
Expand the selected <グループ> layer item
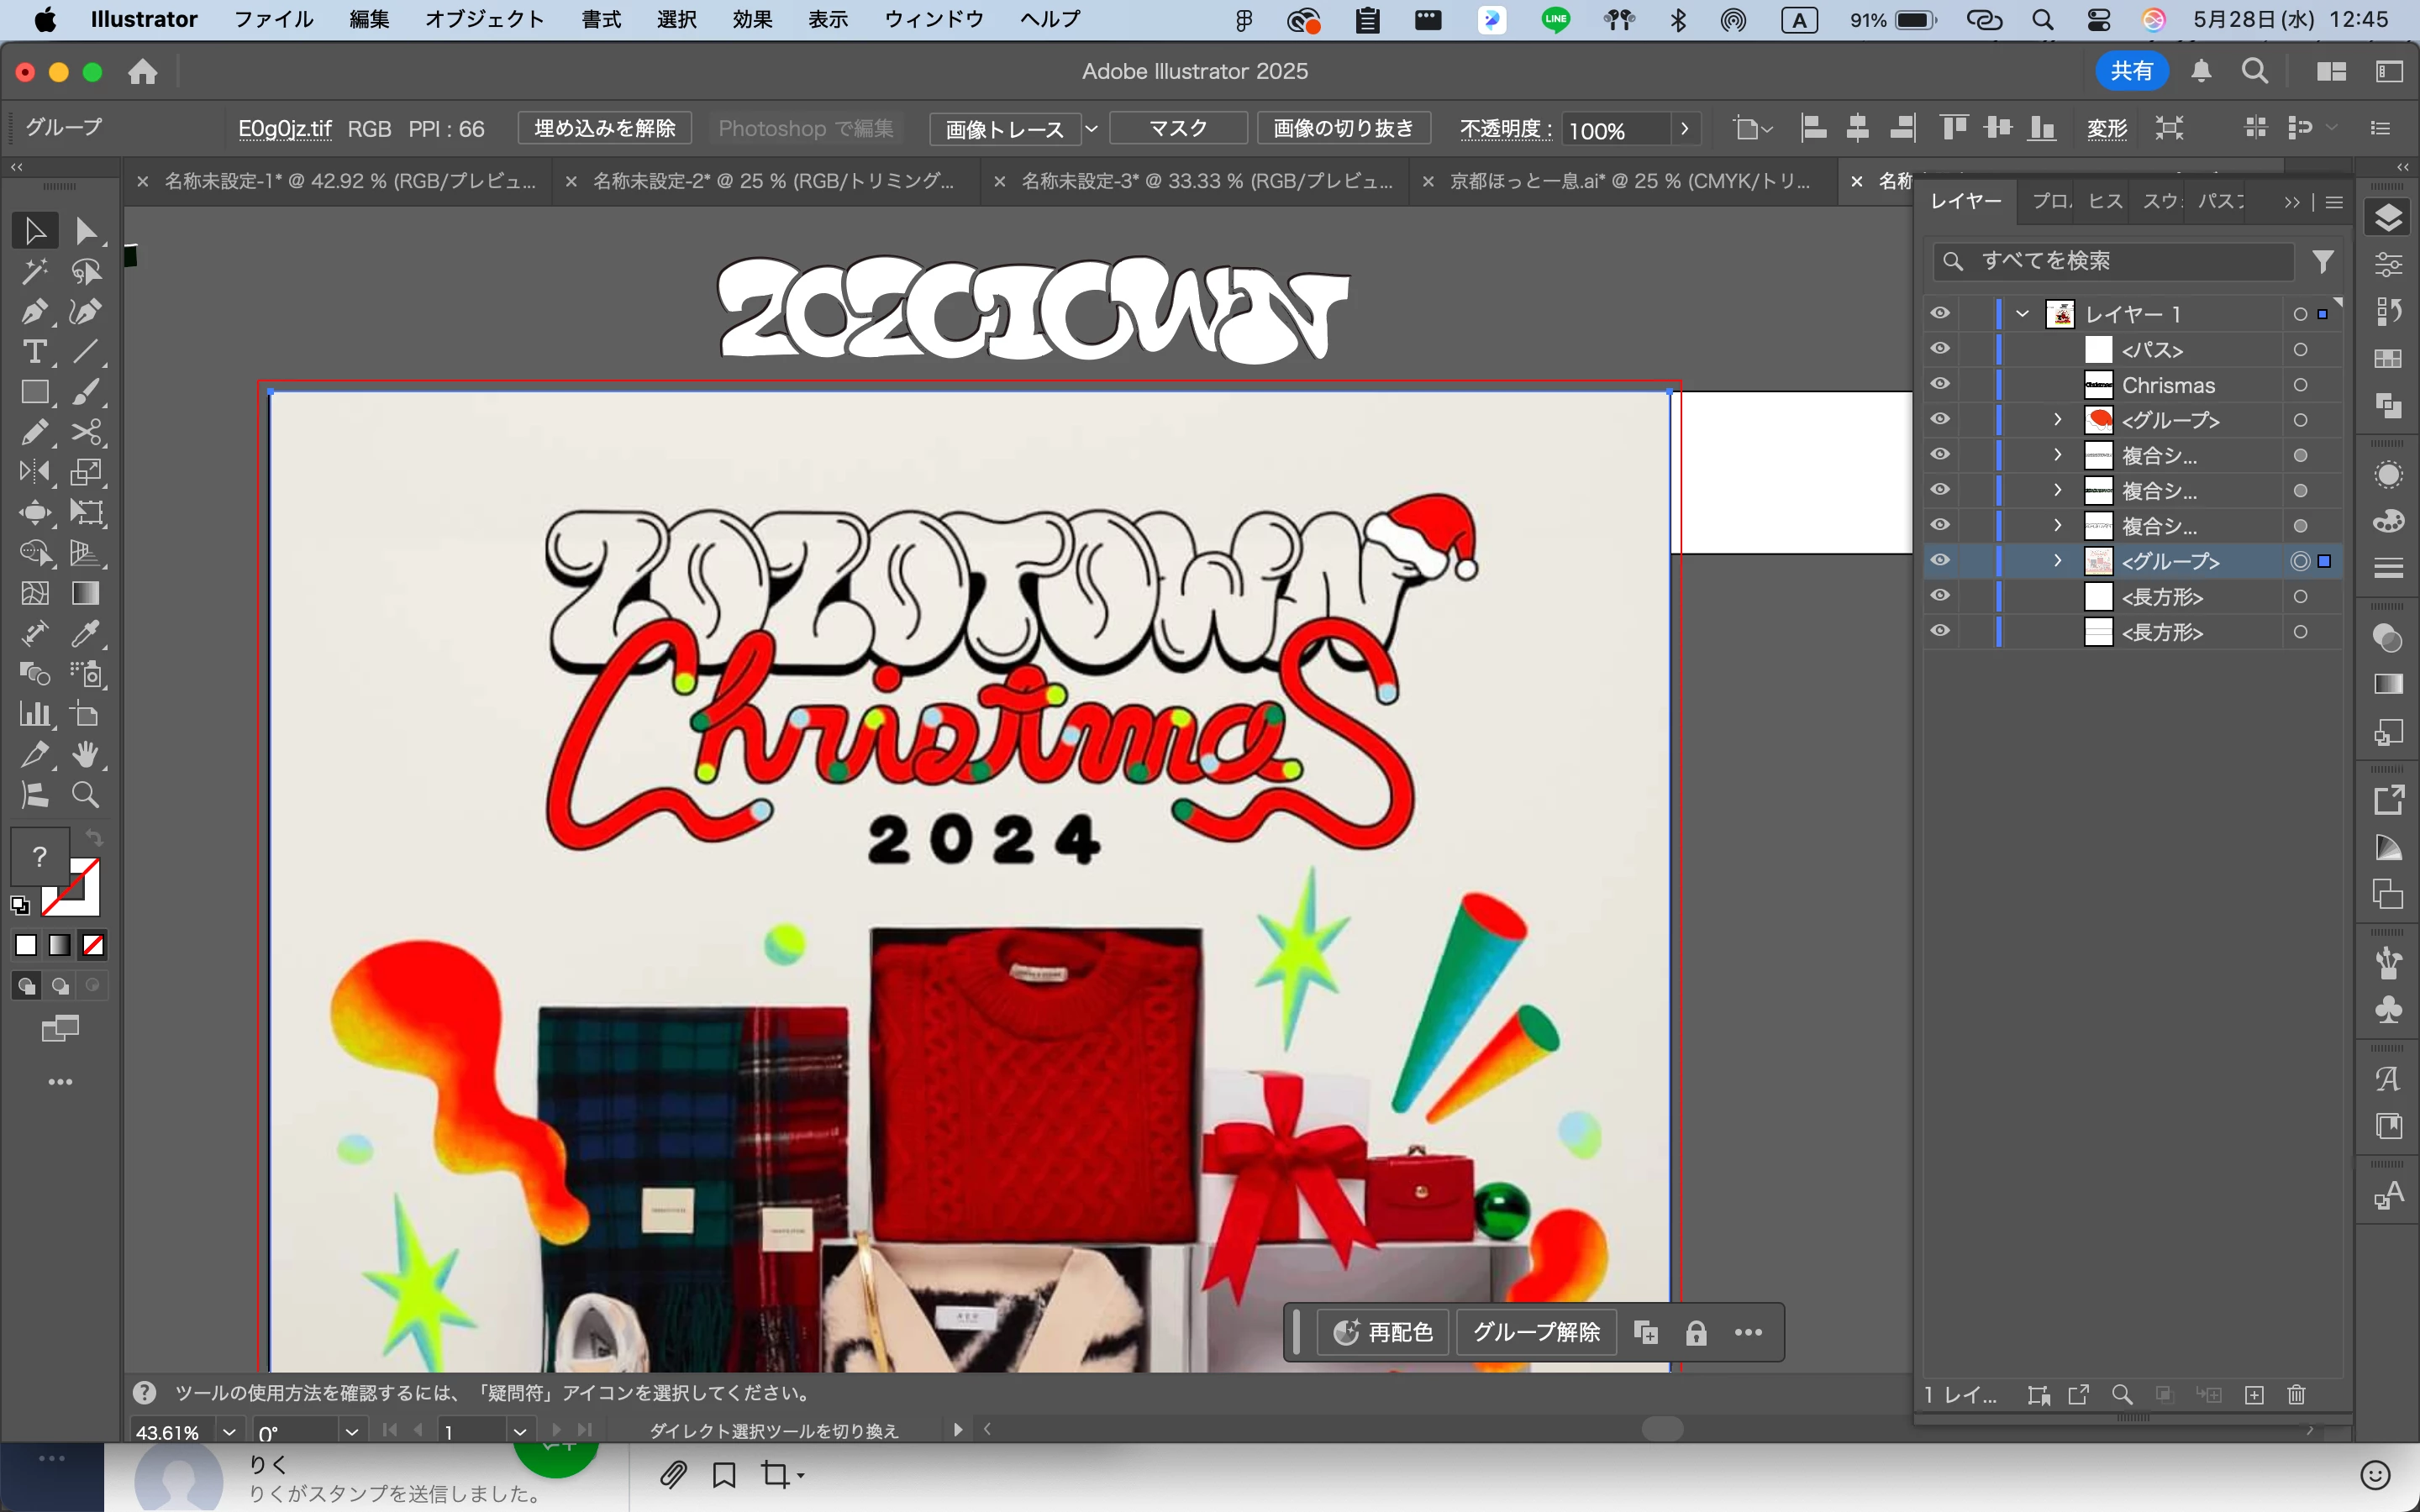[2057, 561]
